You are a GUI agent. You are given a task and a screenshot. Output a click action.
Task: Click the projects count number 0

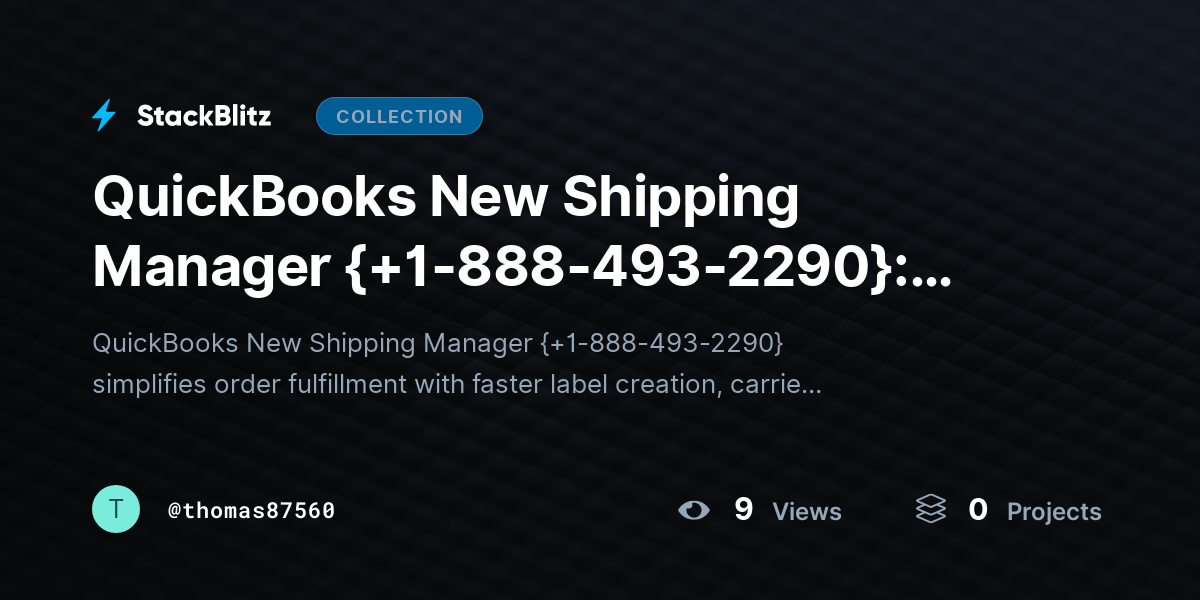click(x=978, y=510)
